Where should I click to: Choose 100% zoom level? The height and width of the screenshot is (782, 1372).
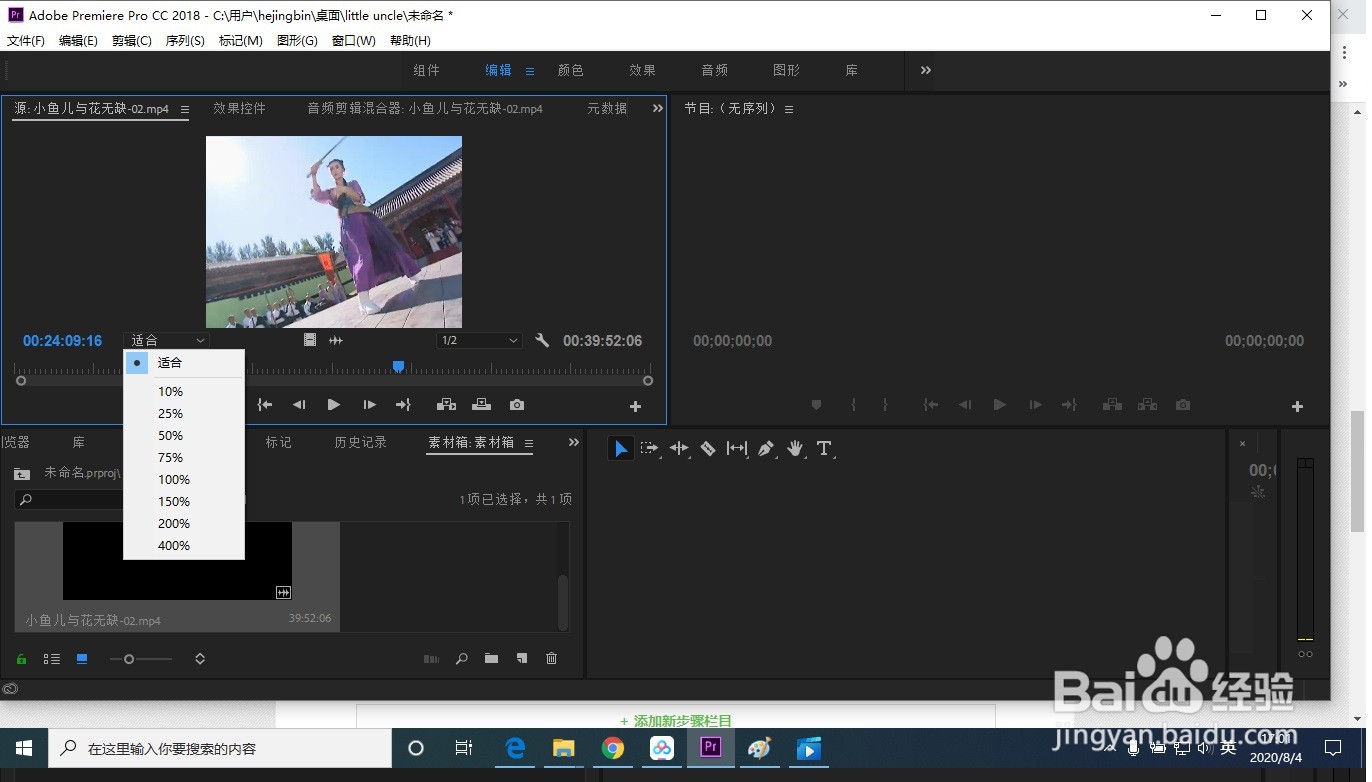tap(184, 480)
